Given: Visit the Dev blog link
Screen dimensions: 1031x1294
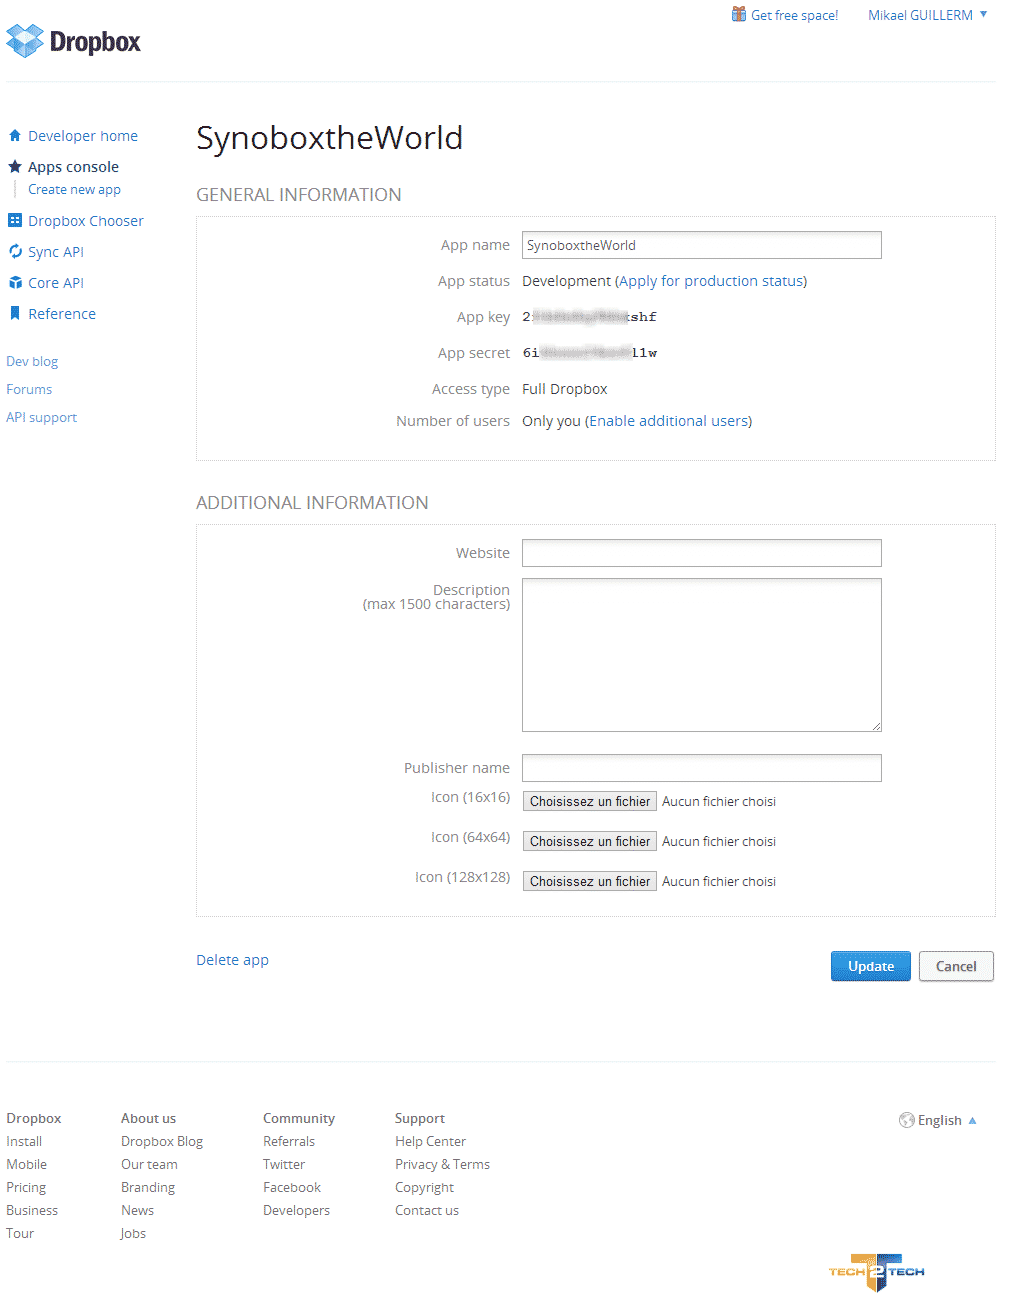Looking at the screenshot, I should [x=32, y=362].
